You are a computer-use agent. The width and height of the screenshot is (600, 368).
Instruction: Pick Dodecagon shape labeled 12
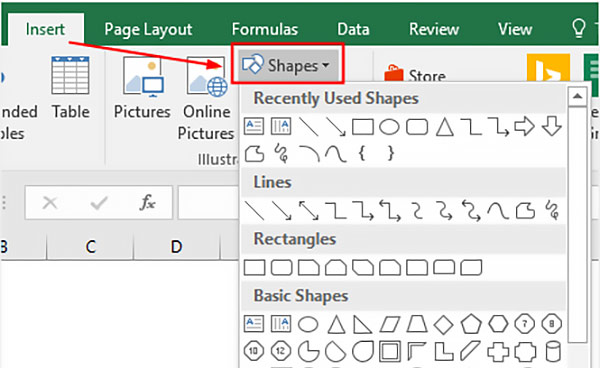click(281, 351)
